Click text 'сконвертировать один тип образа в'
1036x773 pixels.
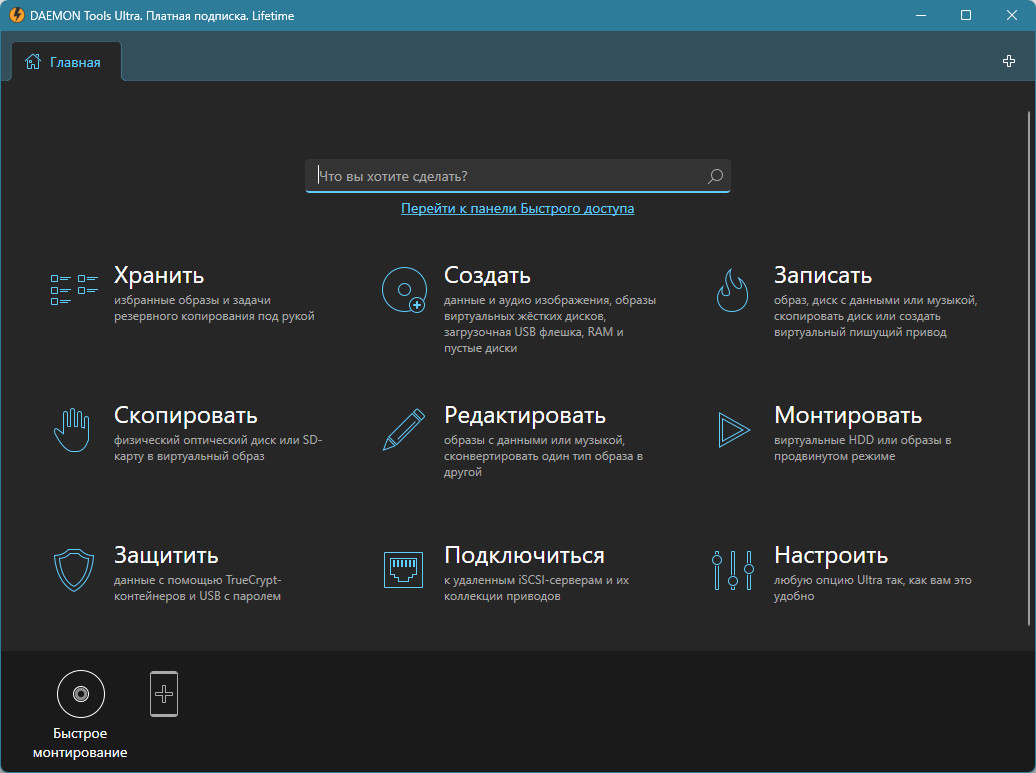click(x=543, y=456)
